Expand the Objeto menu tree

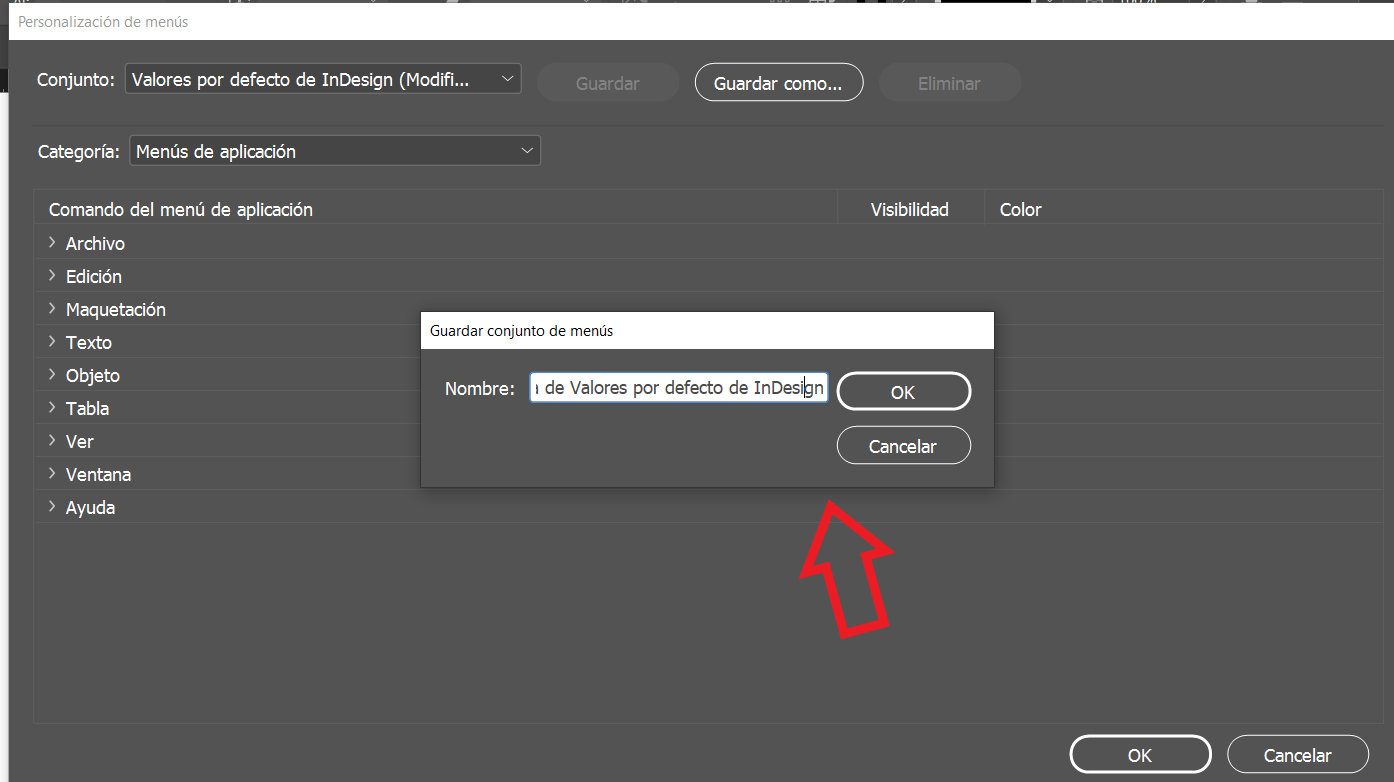(x=52, y=375)
